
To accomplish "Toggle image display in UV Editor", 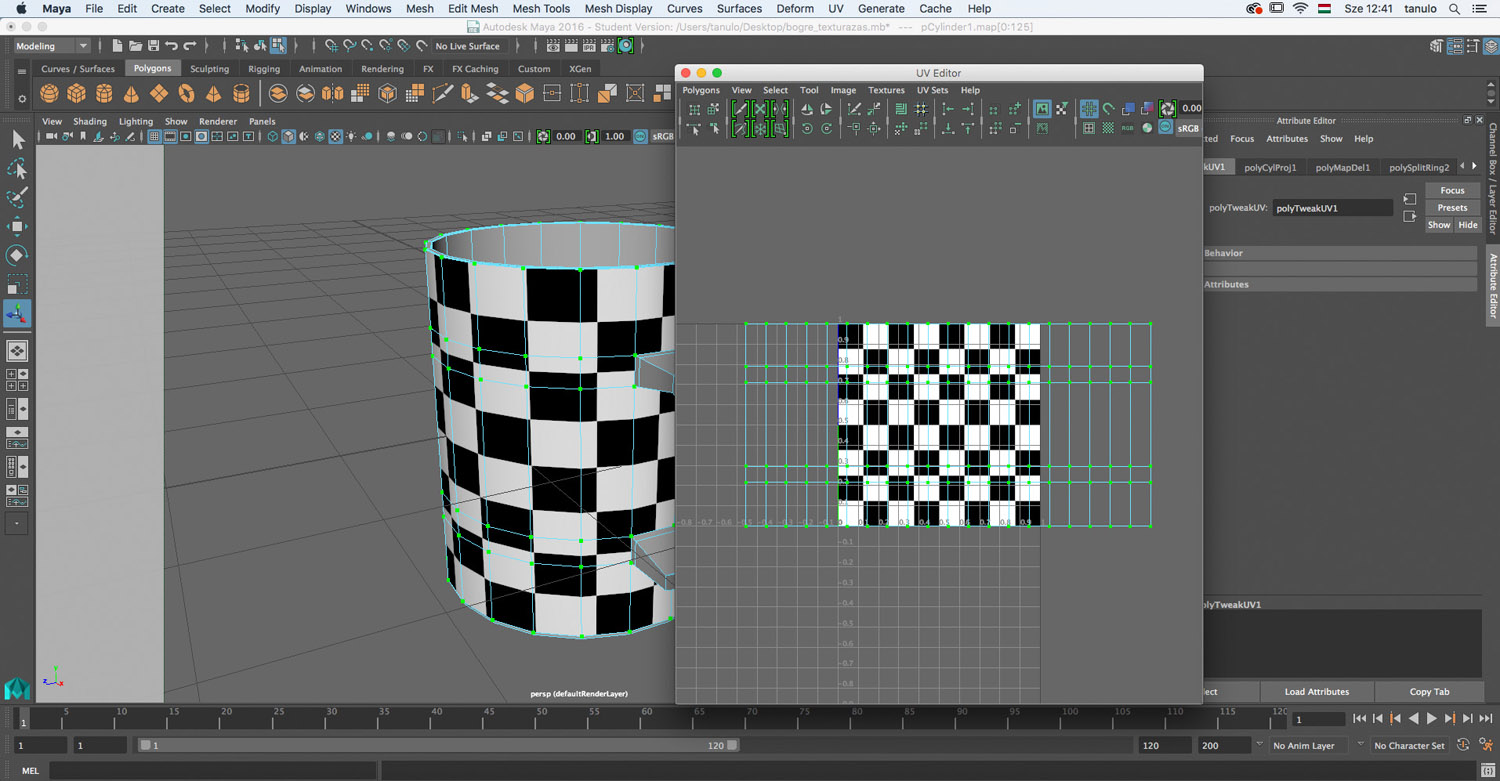I will [x=1042, y=109].
